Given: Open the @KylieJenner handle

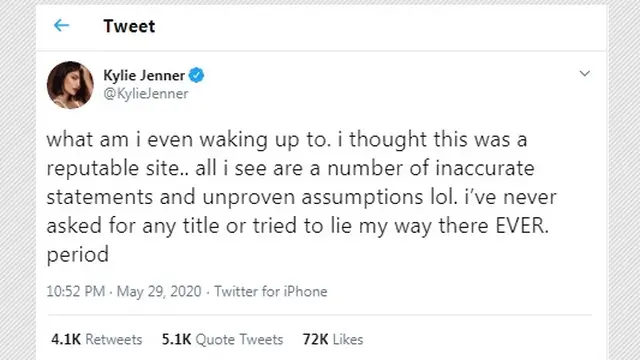Looking at the screenshot, I should (x=146, y=93).
